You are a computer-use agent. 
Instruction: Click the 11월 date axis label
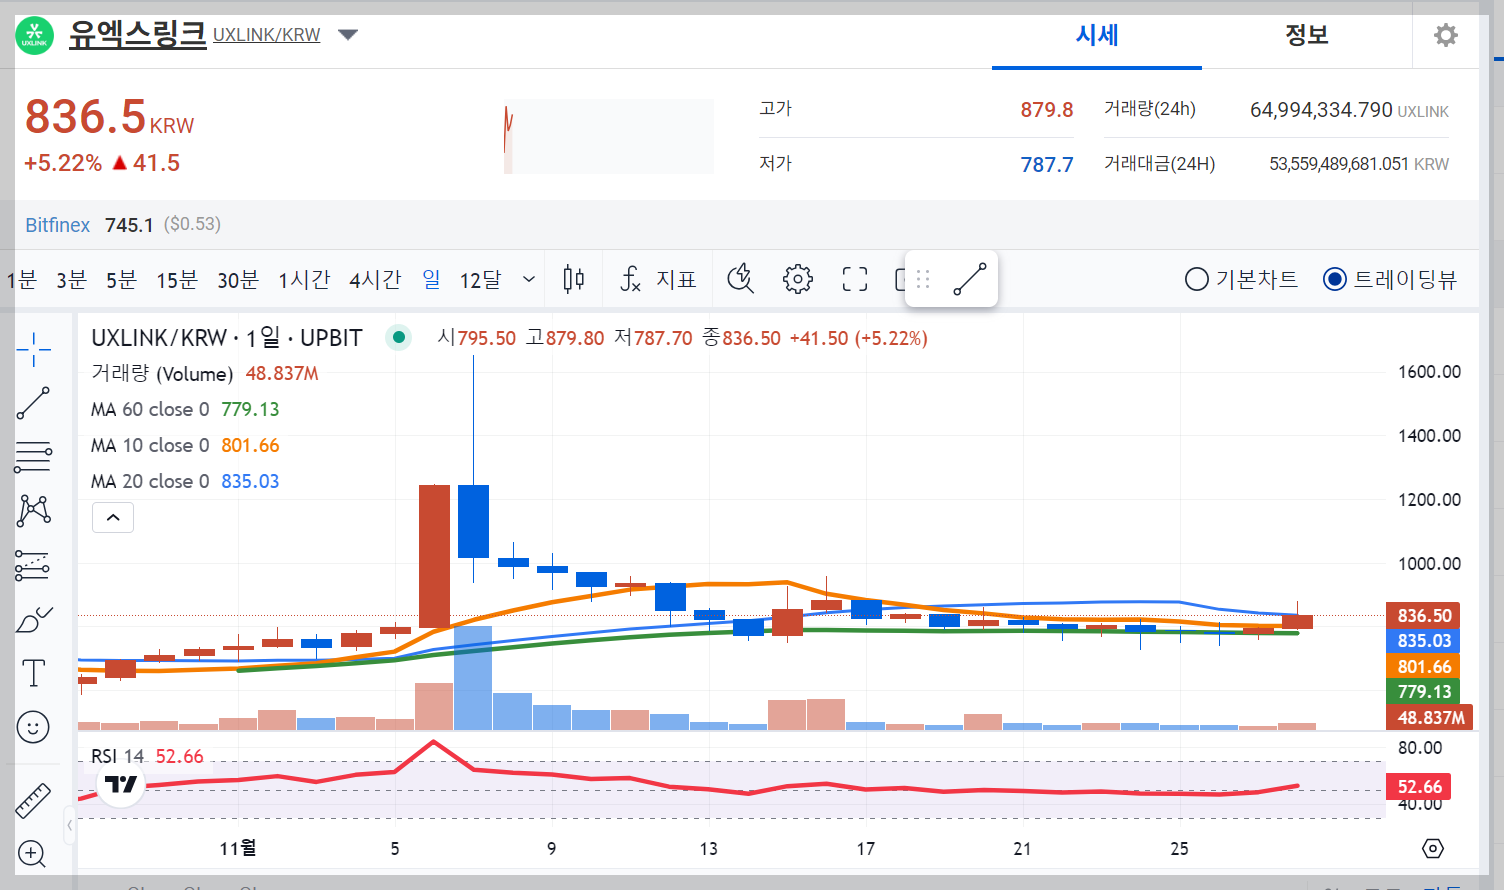(238, 848)
